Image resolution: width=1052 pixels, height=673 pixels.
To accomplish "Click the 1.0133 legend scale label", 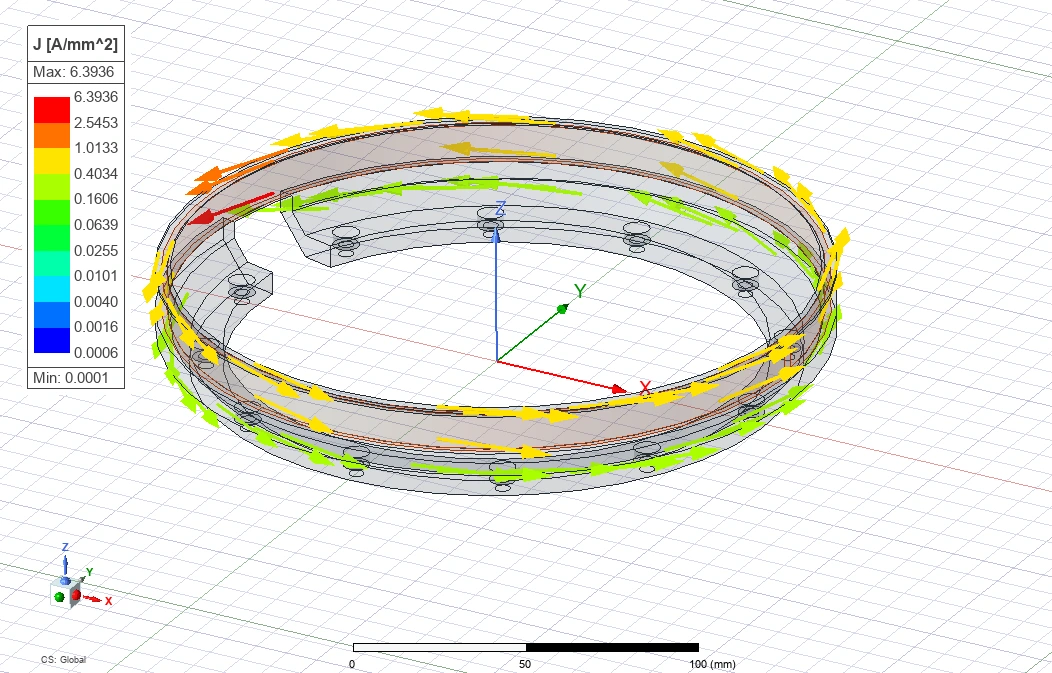I will [x=96, y=148].
